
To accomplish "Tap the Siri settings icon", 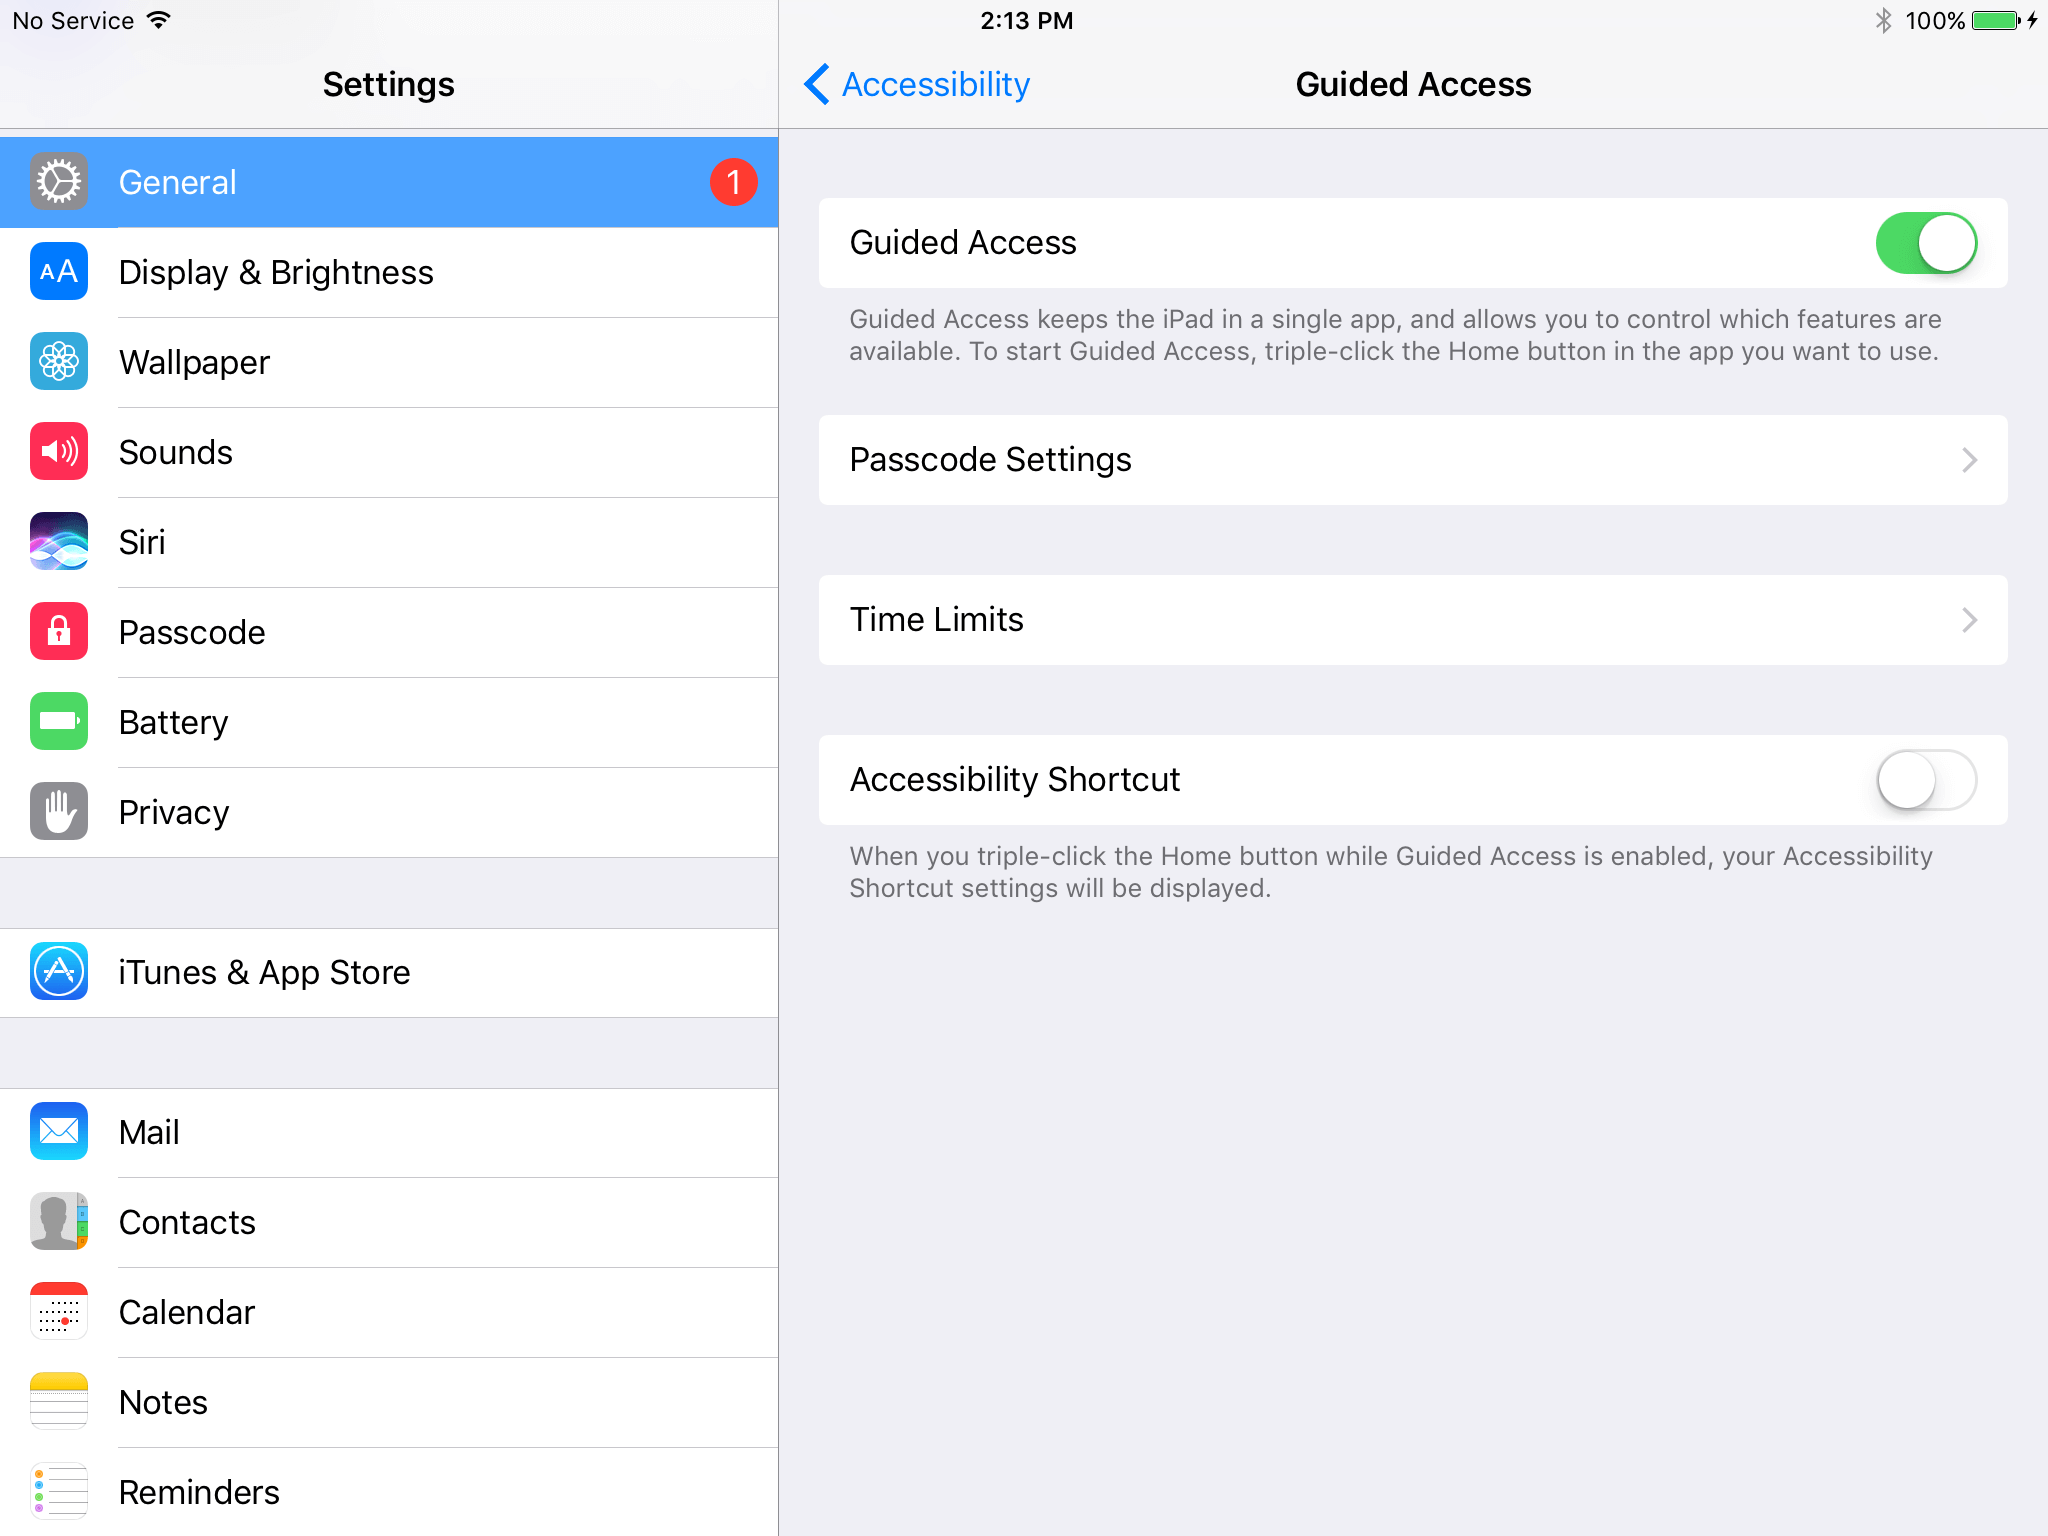I will pos(58,542).
